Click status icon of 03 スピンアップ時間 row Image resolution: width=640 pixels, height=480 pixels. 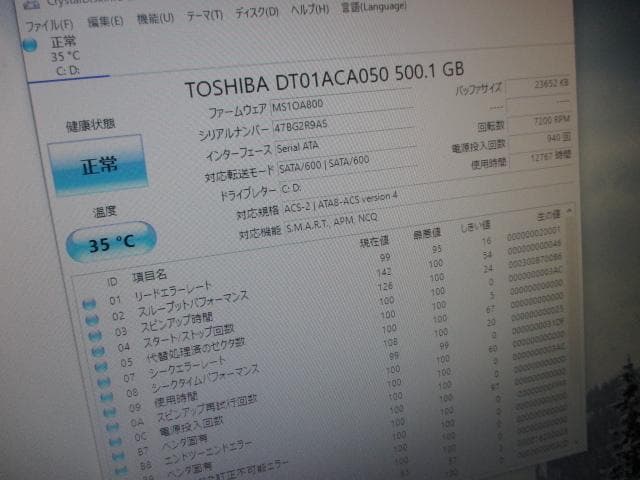click(95, 336)
